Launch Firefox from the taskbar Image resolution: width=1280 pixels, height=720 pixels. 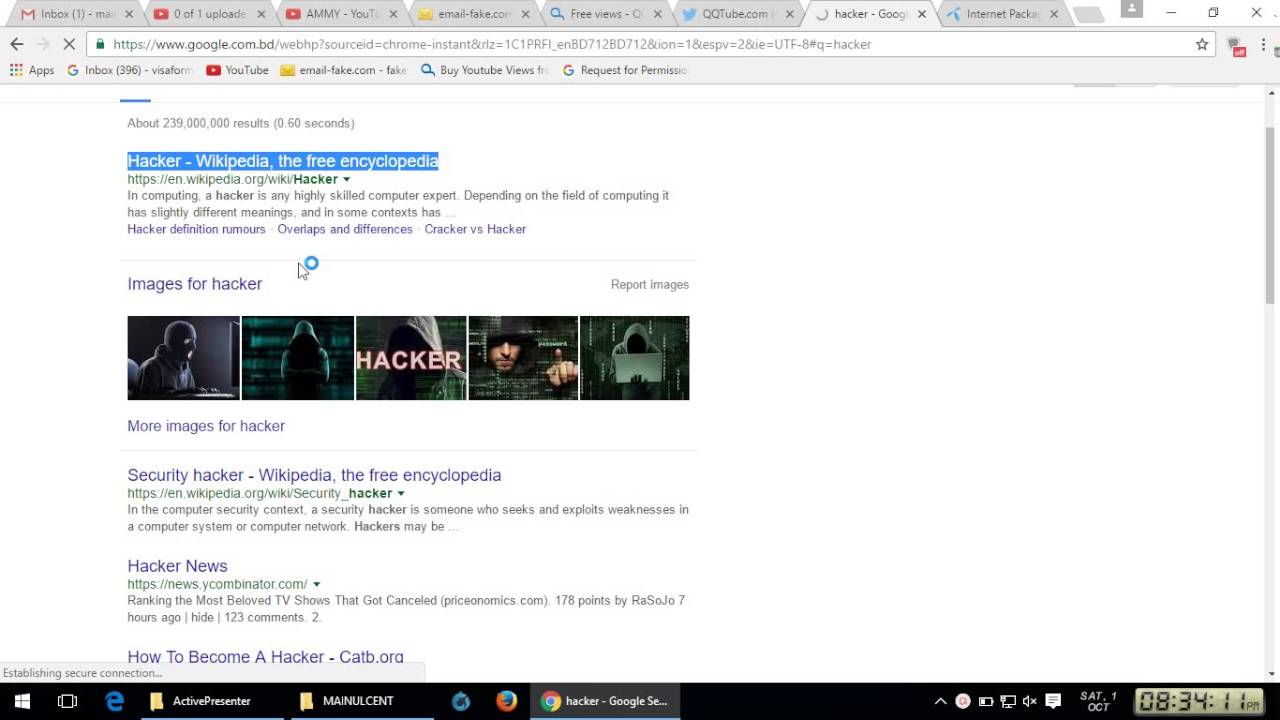tap(507, 701)
